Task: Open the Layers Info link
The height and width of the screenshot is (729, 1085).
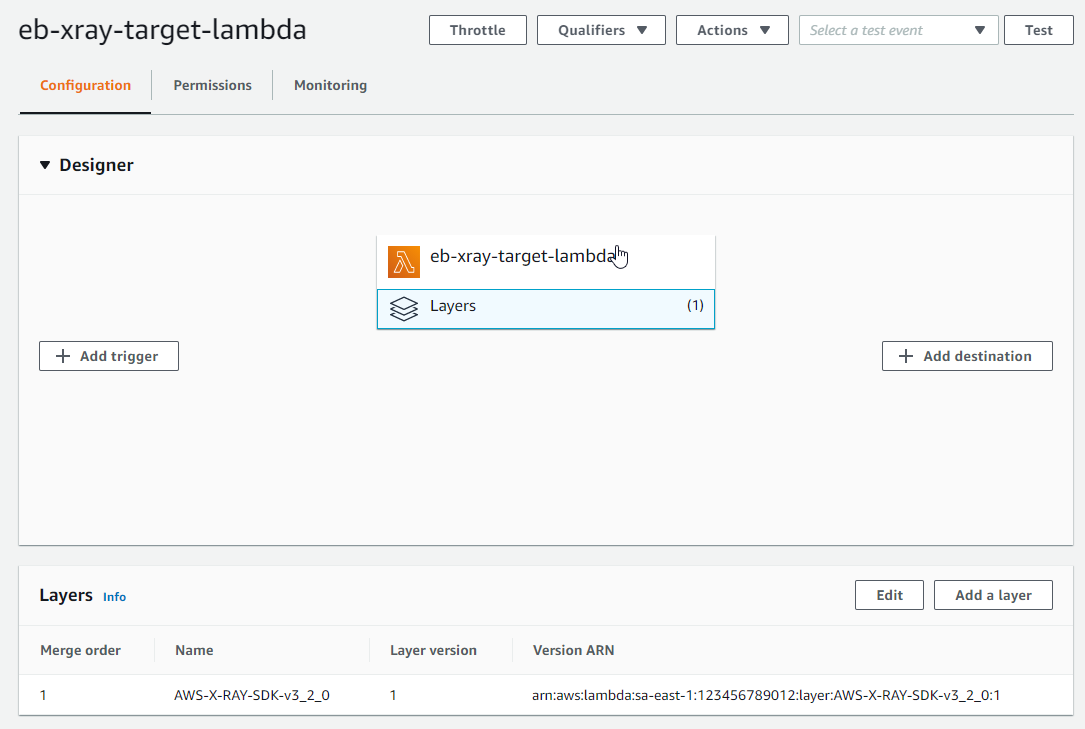Action: [x=114, y=597]
